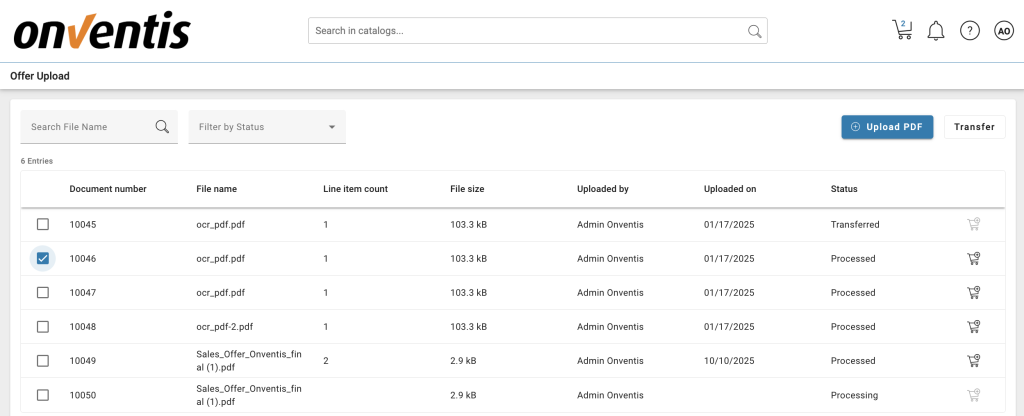This screenshot has height=416, width=1024.
Task: Click the Onventis logo
Action: pos(101,31)
